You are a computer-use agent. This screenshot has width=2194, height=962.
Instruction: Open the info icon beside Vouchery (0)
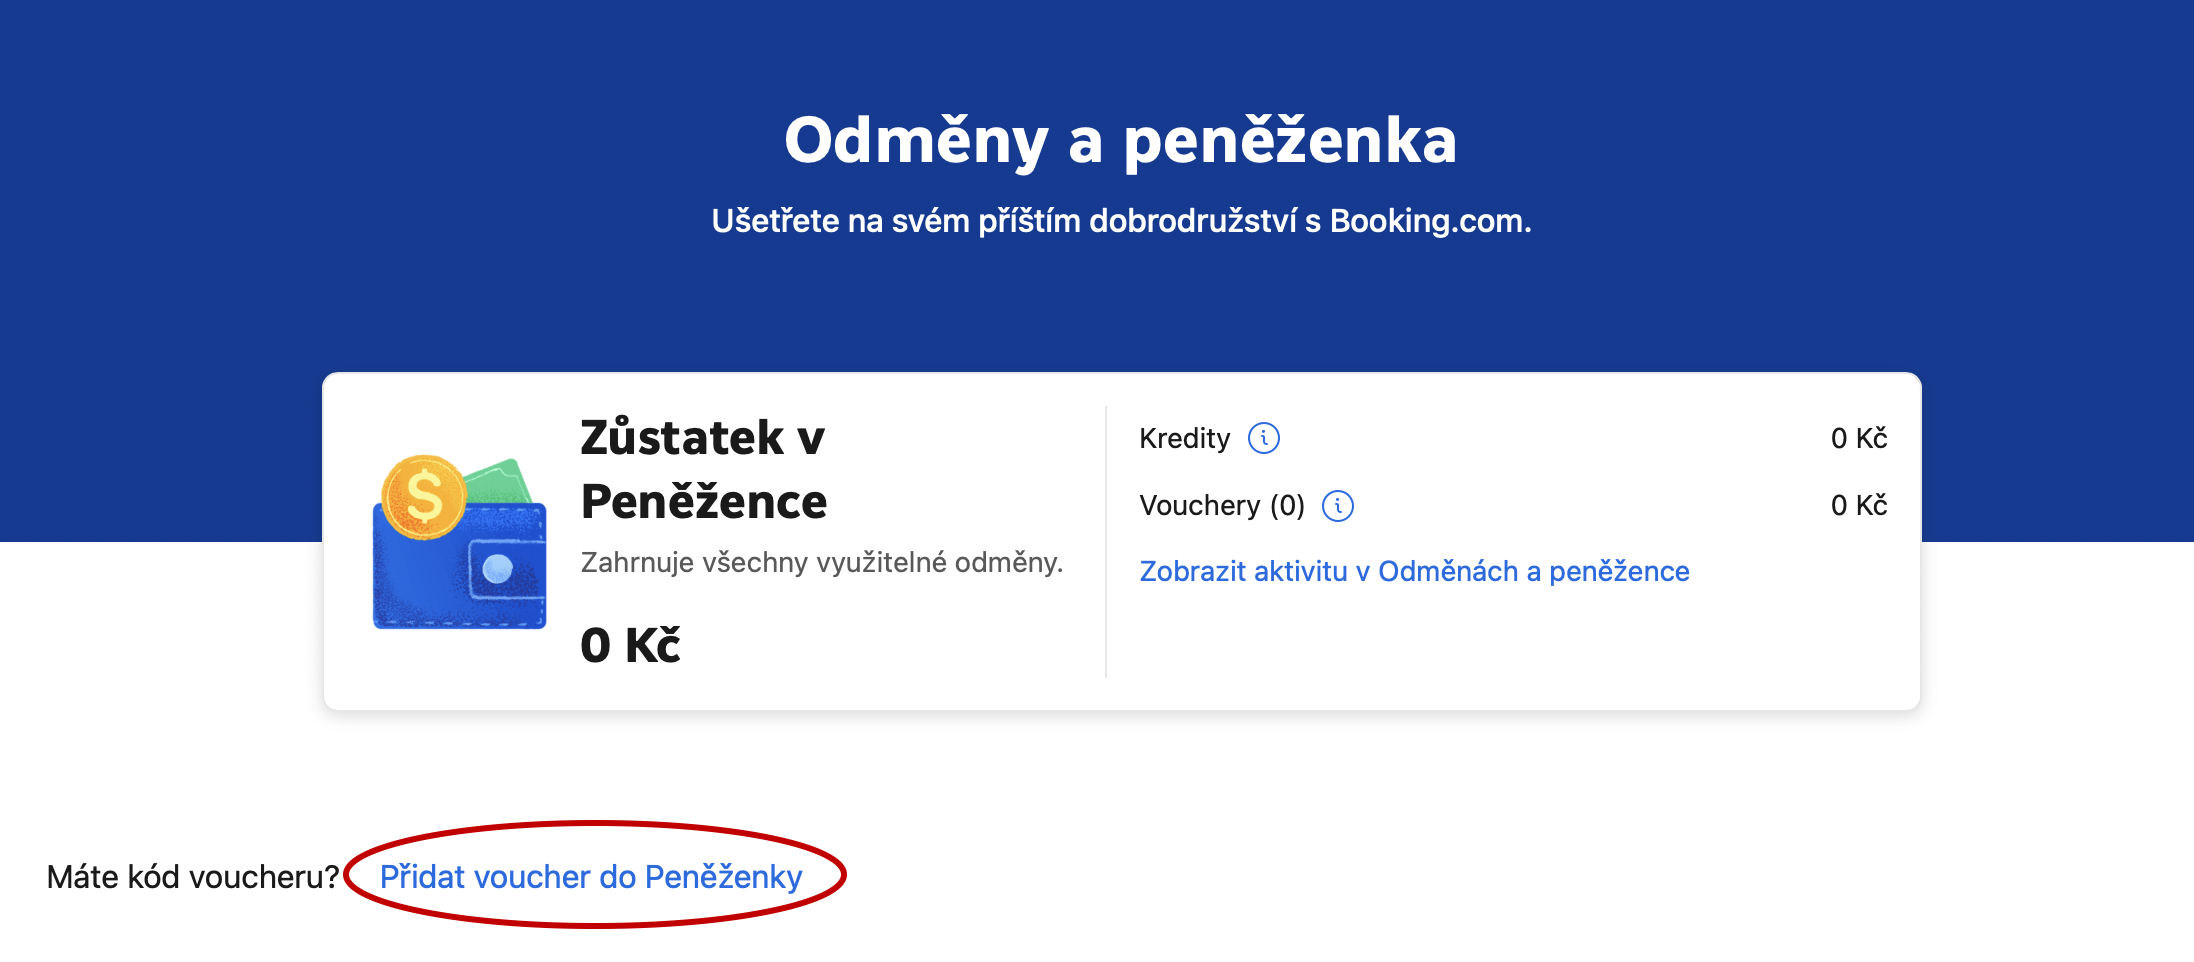point(1337,506)
